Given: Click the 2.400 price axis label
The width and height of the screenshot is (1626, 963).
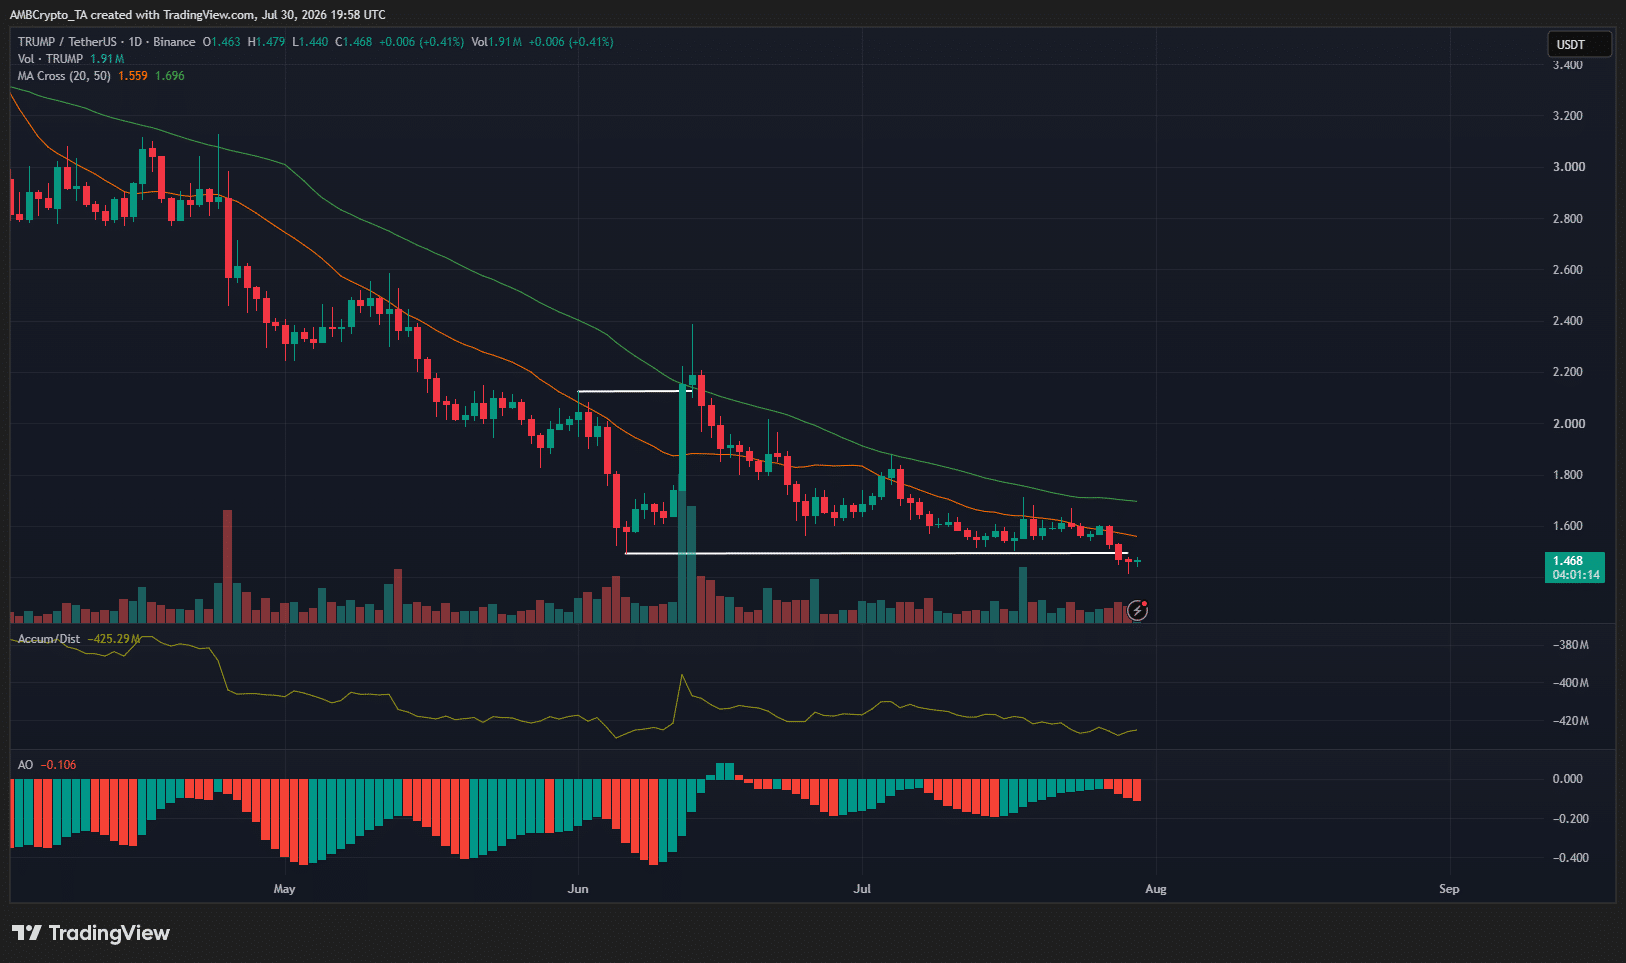Looking at the screenshot, I should [1568, 321].
